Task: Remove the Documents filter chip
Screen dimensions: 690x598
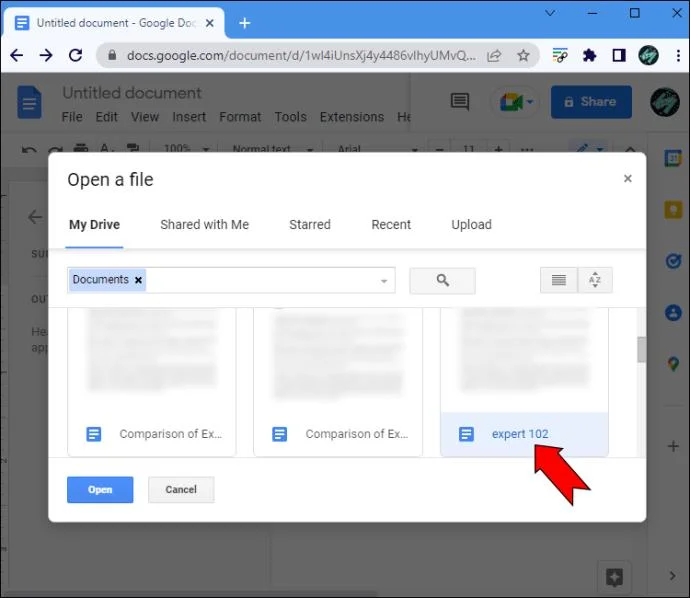Action: (x=138, y=280)
